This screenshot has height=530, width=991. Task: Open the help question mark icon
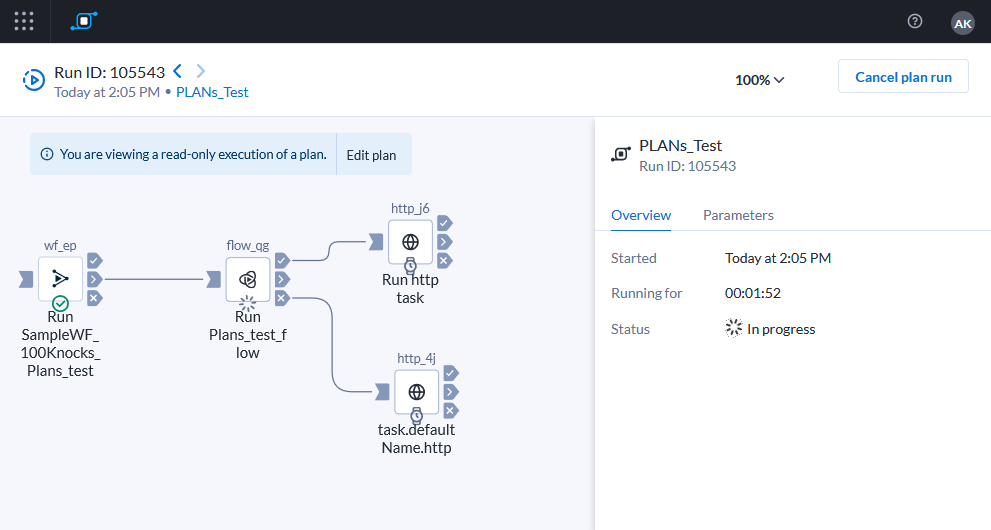point(914,21)
